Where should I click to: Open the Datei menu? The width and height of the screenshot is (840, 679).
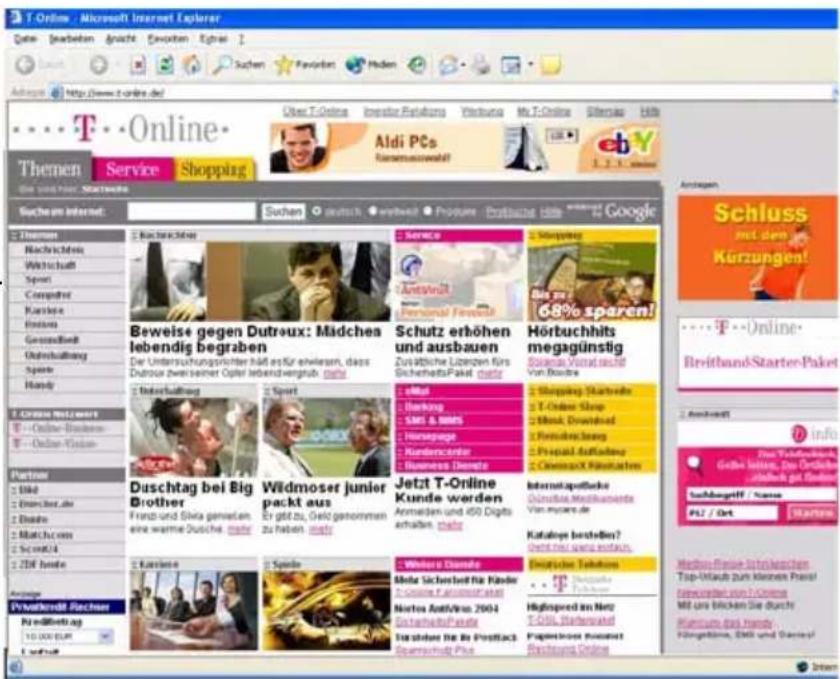pos(25,39)
